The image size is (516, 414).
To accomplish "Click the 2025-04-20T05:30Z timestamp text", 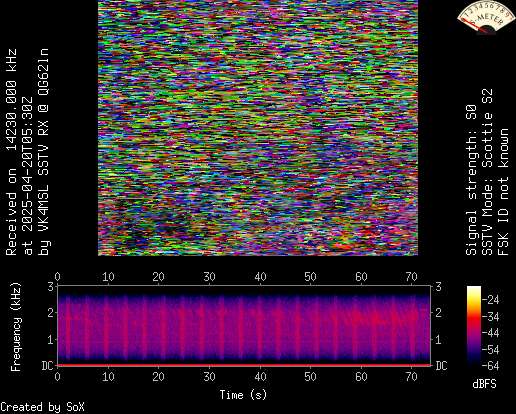I will tap(27, 167).
